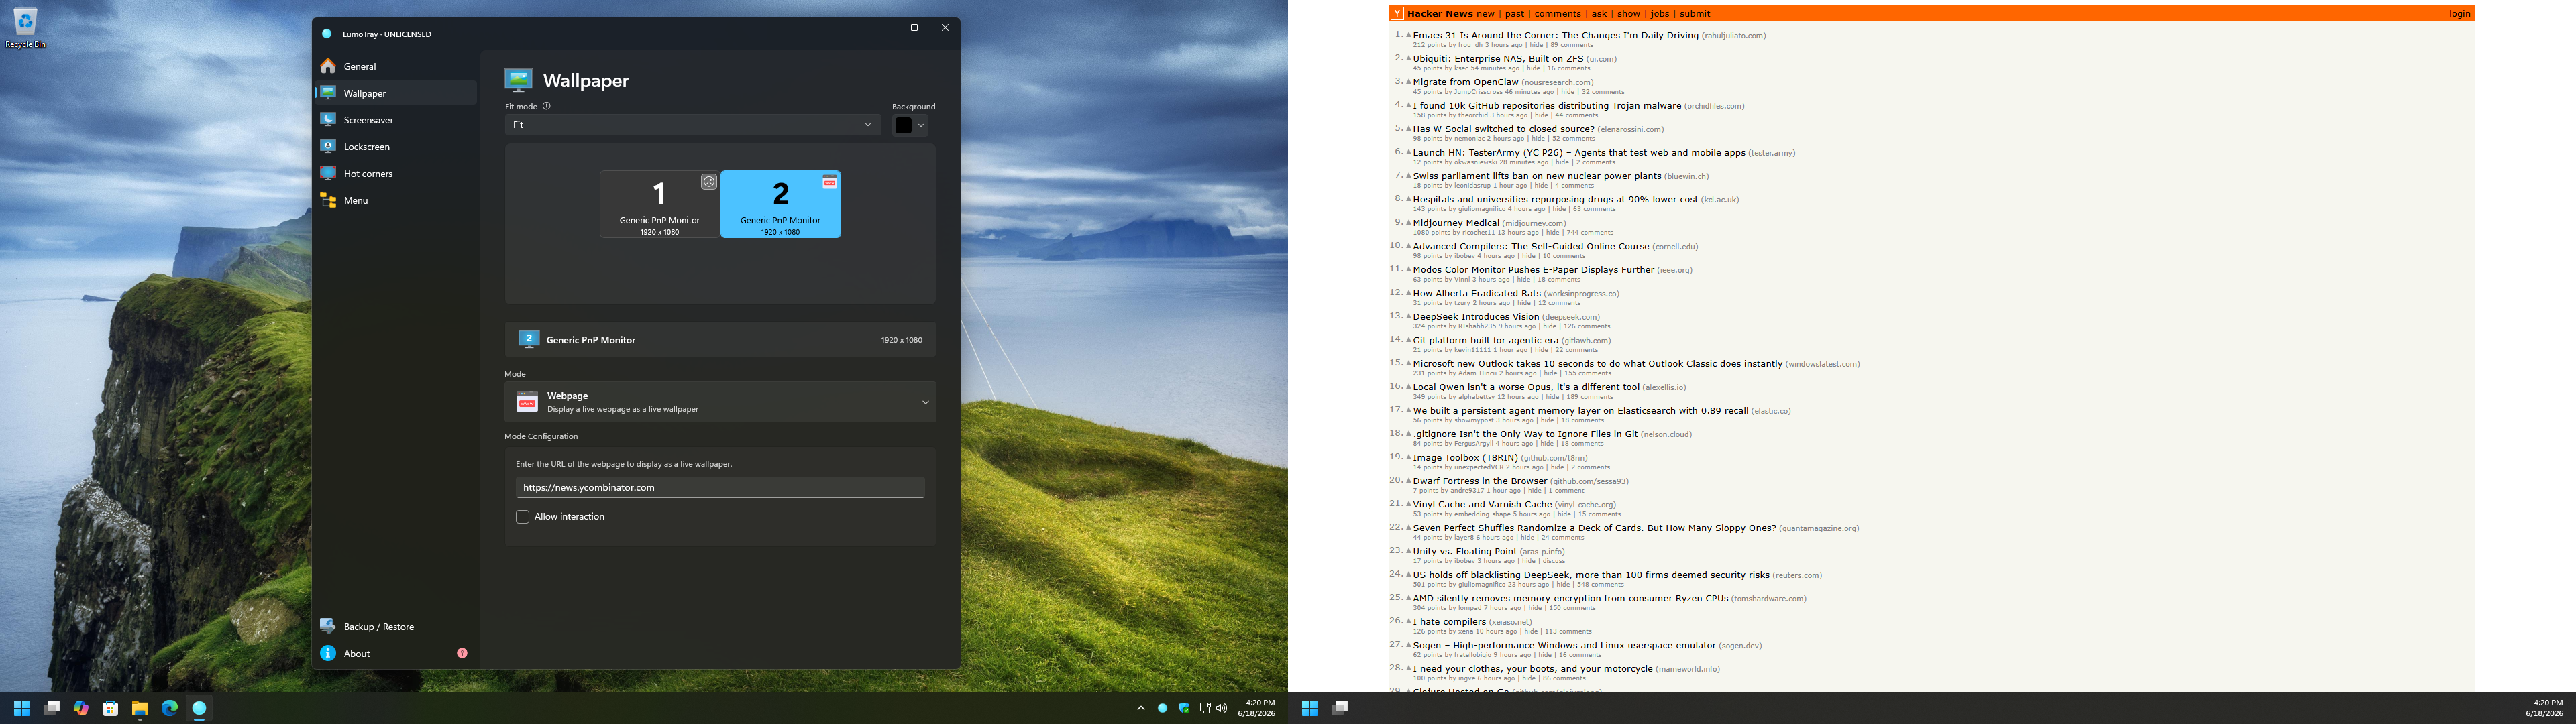Open 'Swiss parliament lifts ban on new nuclear power plants'
The height and width of the screenshot is (724, 2576).
(x=1537, y=176)
